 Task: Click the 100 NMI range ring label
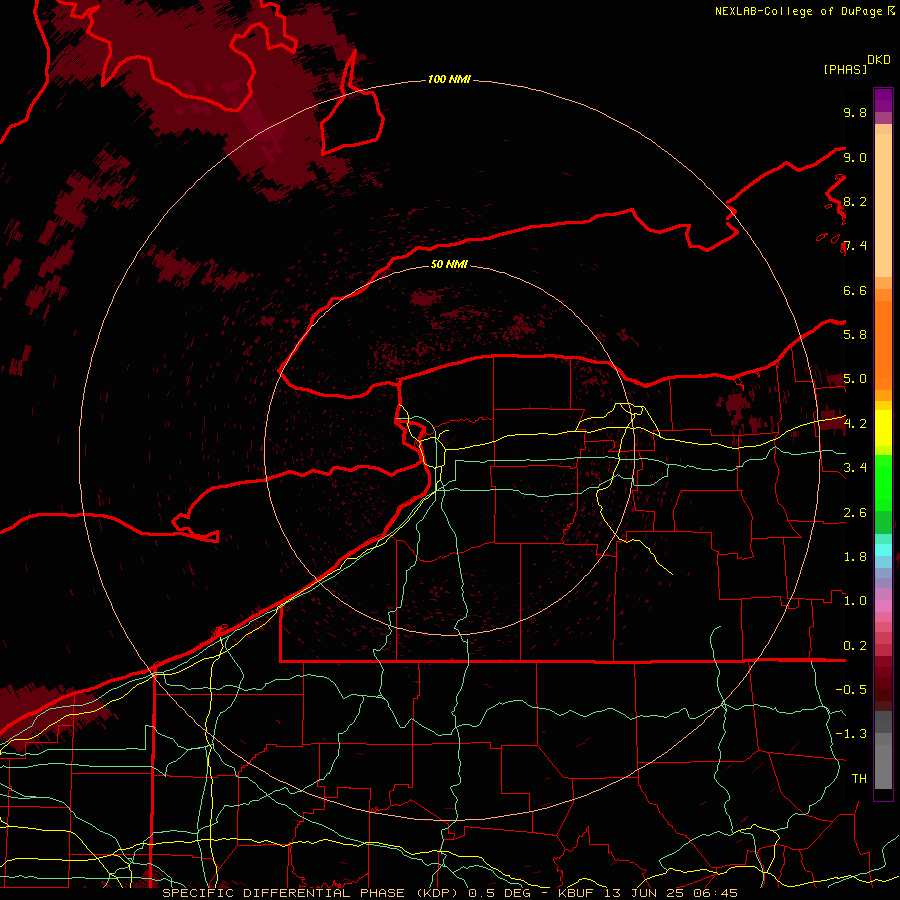(x=449, y=79)
